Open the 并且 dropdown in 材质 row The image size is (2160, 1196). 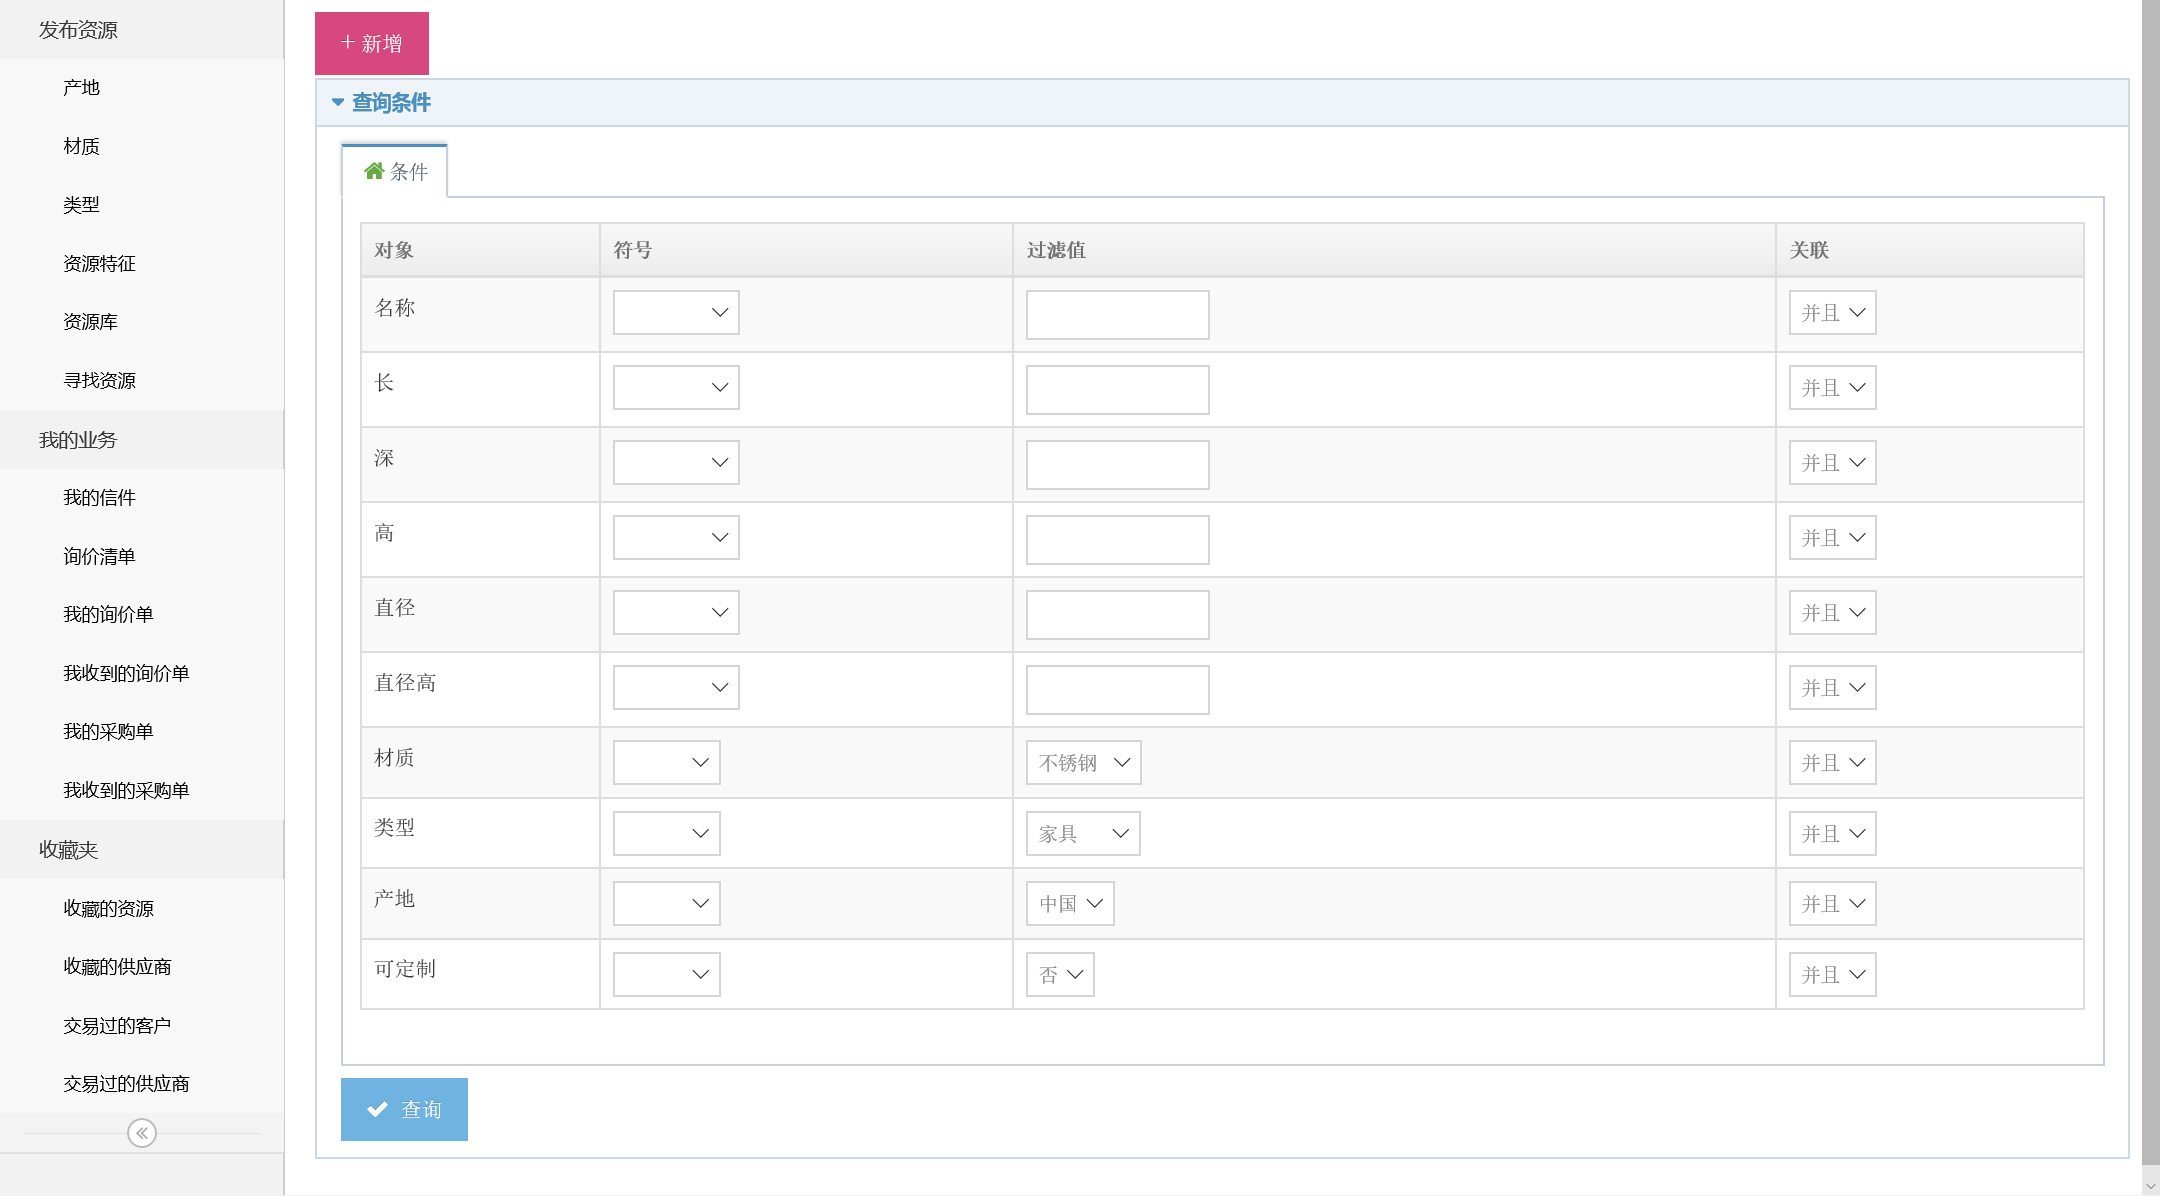coord(1833,762)
